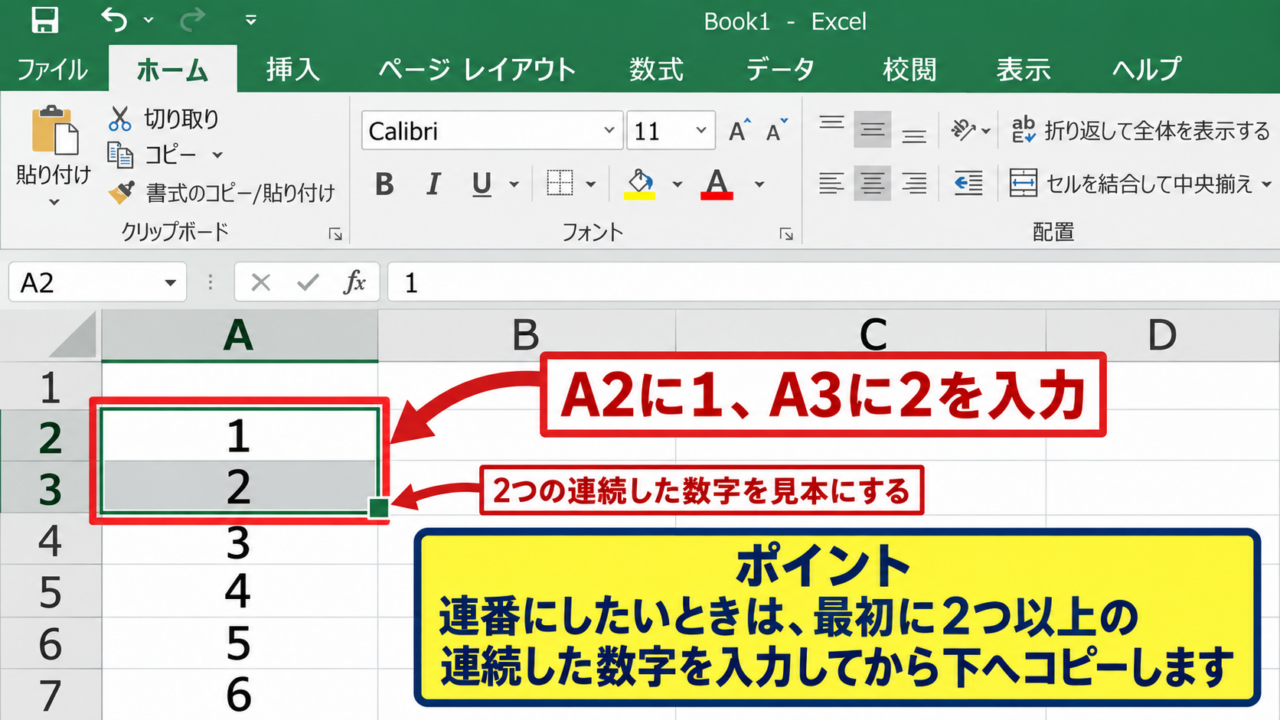Expand the Name Box dropdown arrow
Viewport: 1280px width, 720px height.
pos(170,283)
